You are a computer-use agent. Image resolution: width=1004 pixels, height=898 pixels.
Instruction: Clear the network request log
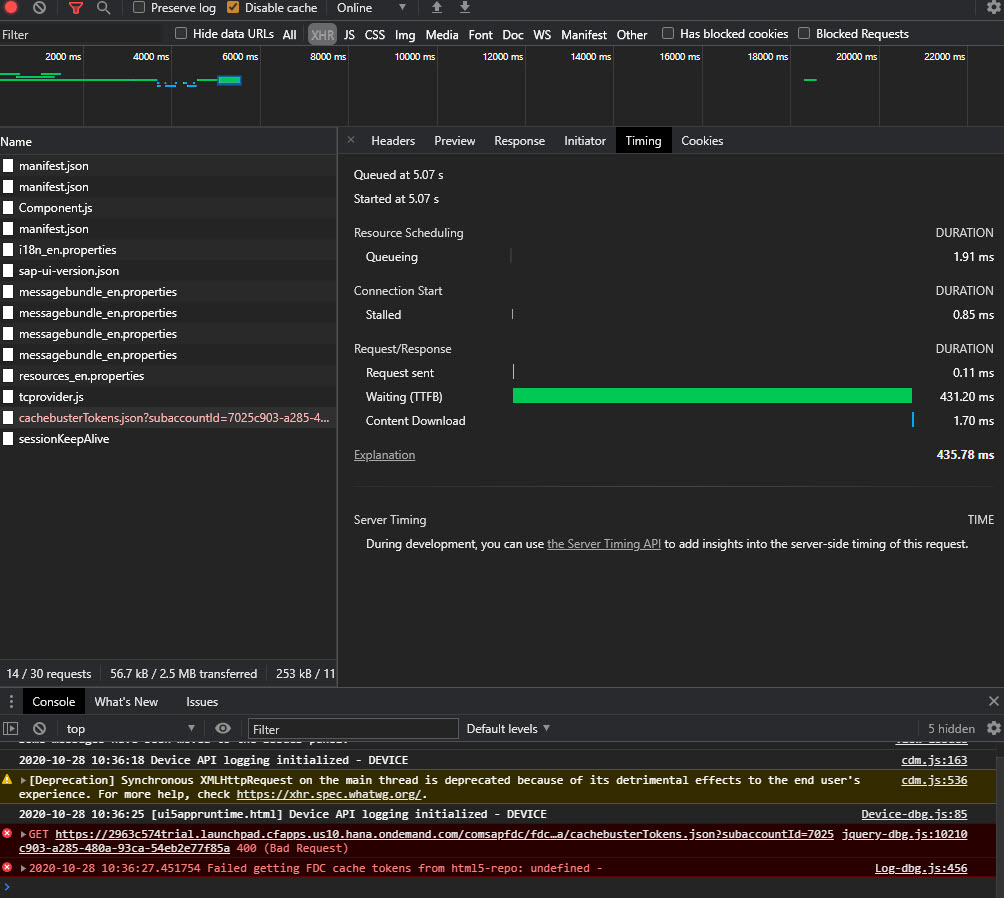[x=39, y=8]
